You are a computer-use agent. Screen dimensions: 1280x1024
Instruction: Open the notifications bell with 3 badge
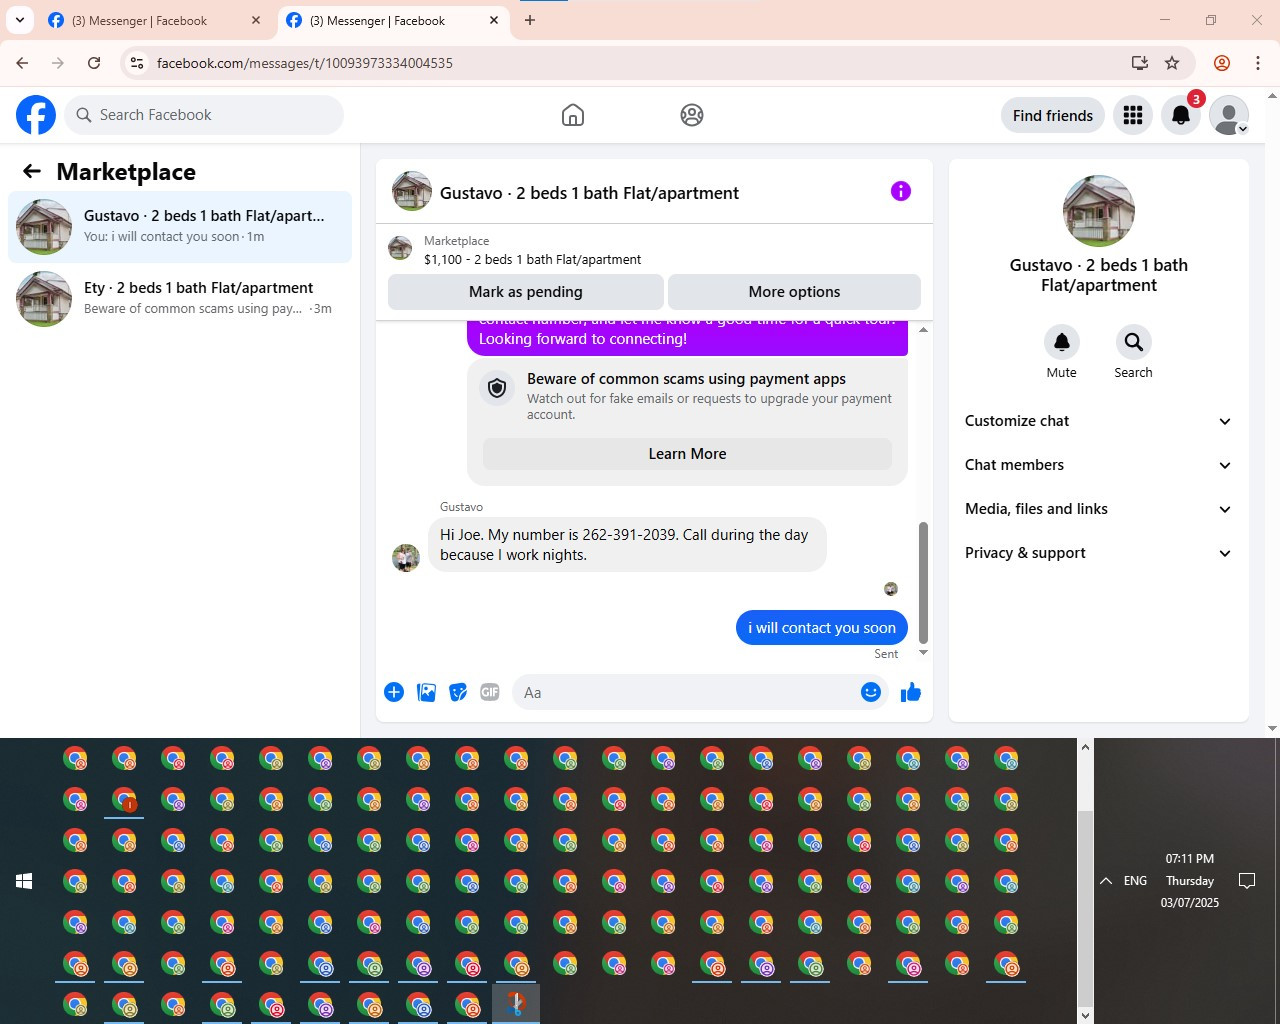coord(1181,115)
